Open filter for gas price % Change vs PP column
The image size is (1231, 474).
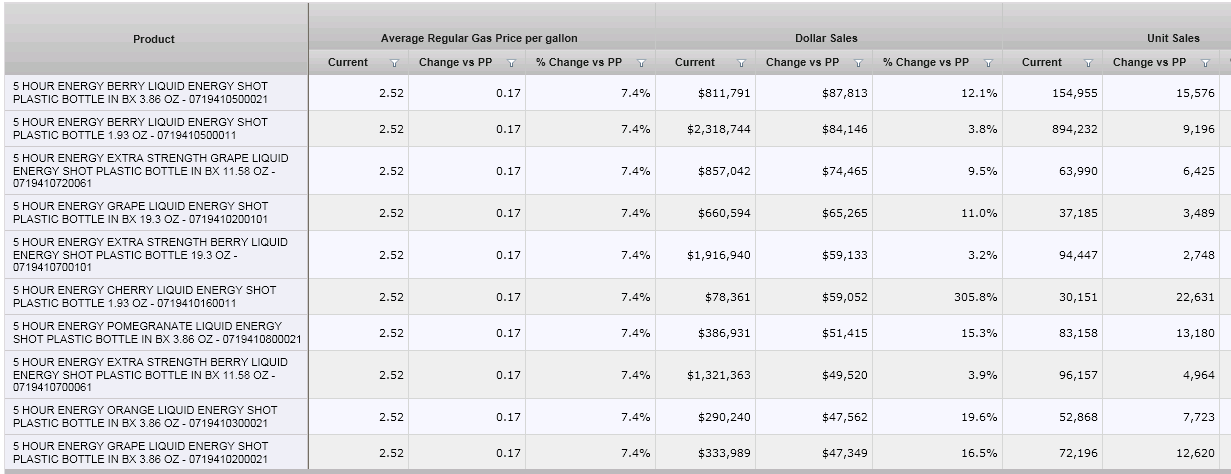pyautogui.click(x=641, y=63)
